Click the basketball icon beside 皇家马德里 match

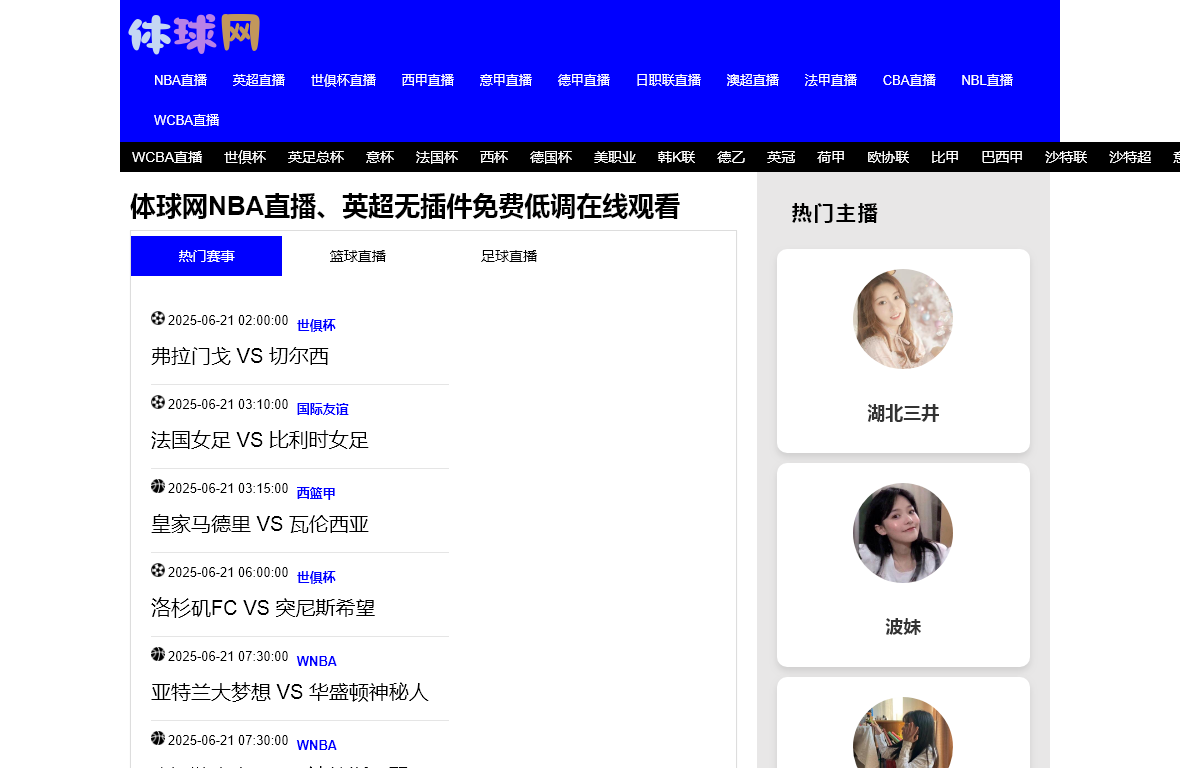click(x=157, y=487)
